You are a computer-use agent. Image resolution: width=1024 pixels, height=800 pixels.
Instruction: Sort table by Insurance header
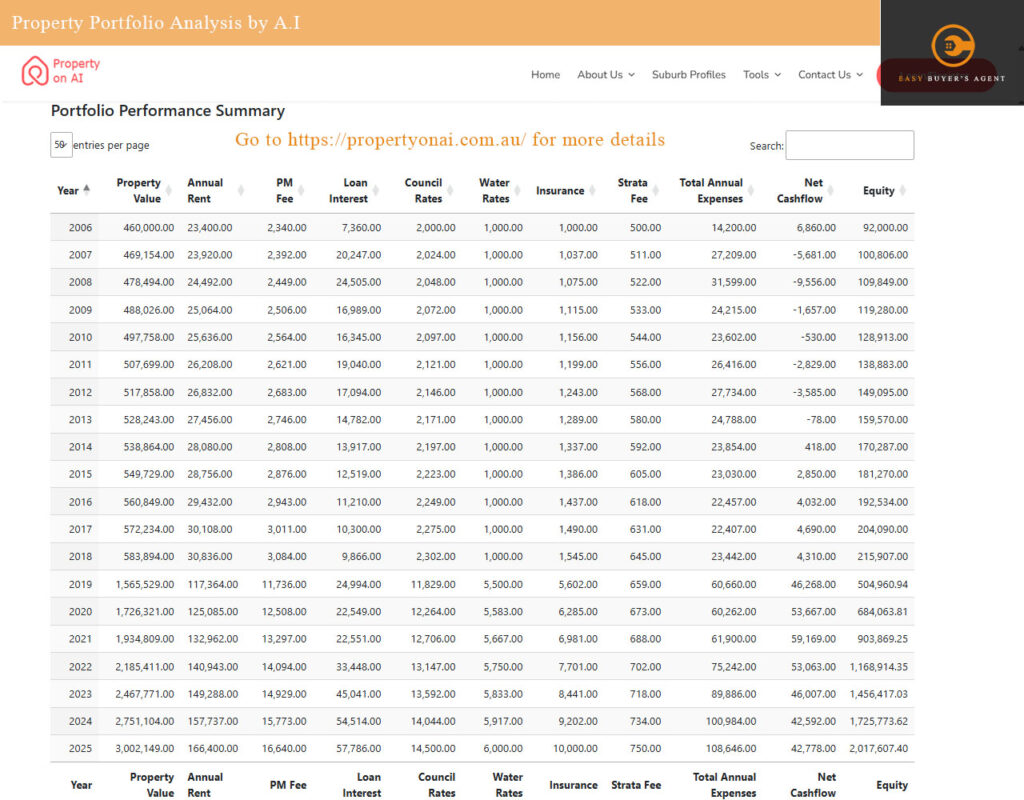point(560,191)
